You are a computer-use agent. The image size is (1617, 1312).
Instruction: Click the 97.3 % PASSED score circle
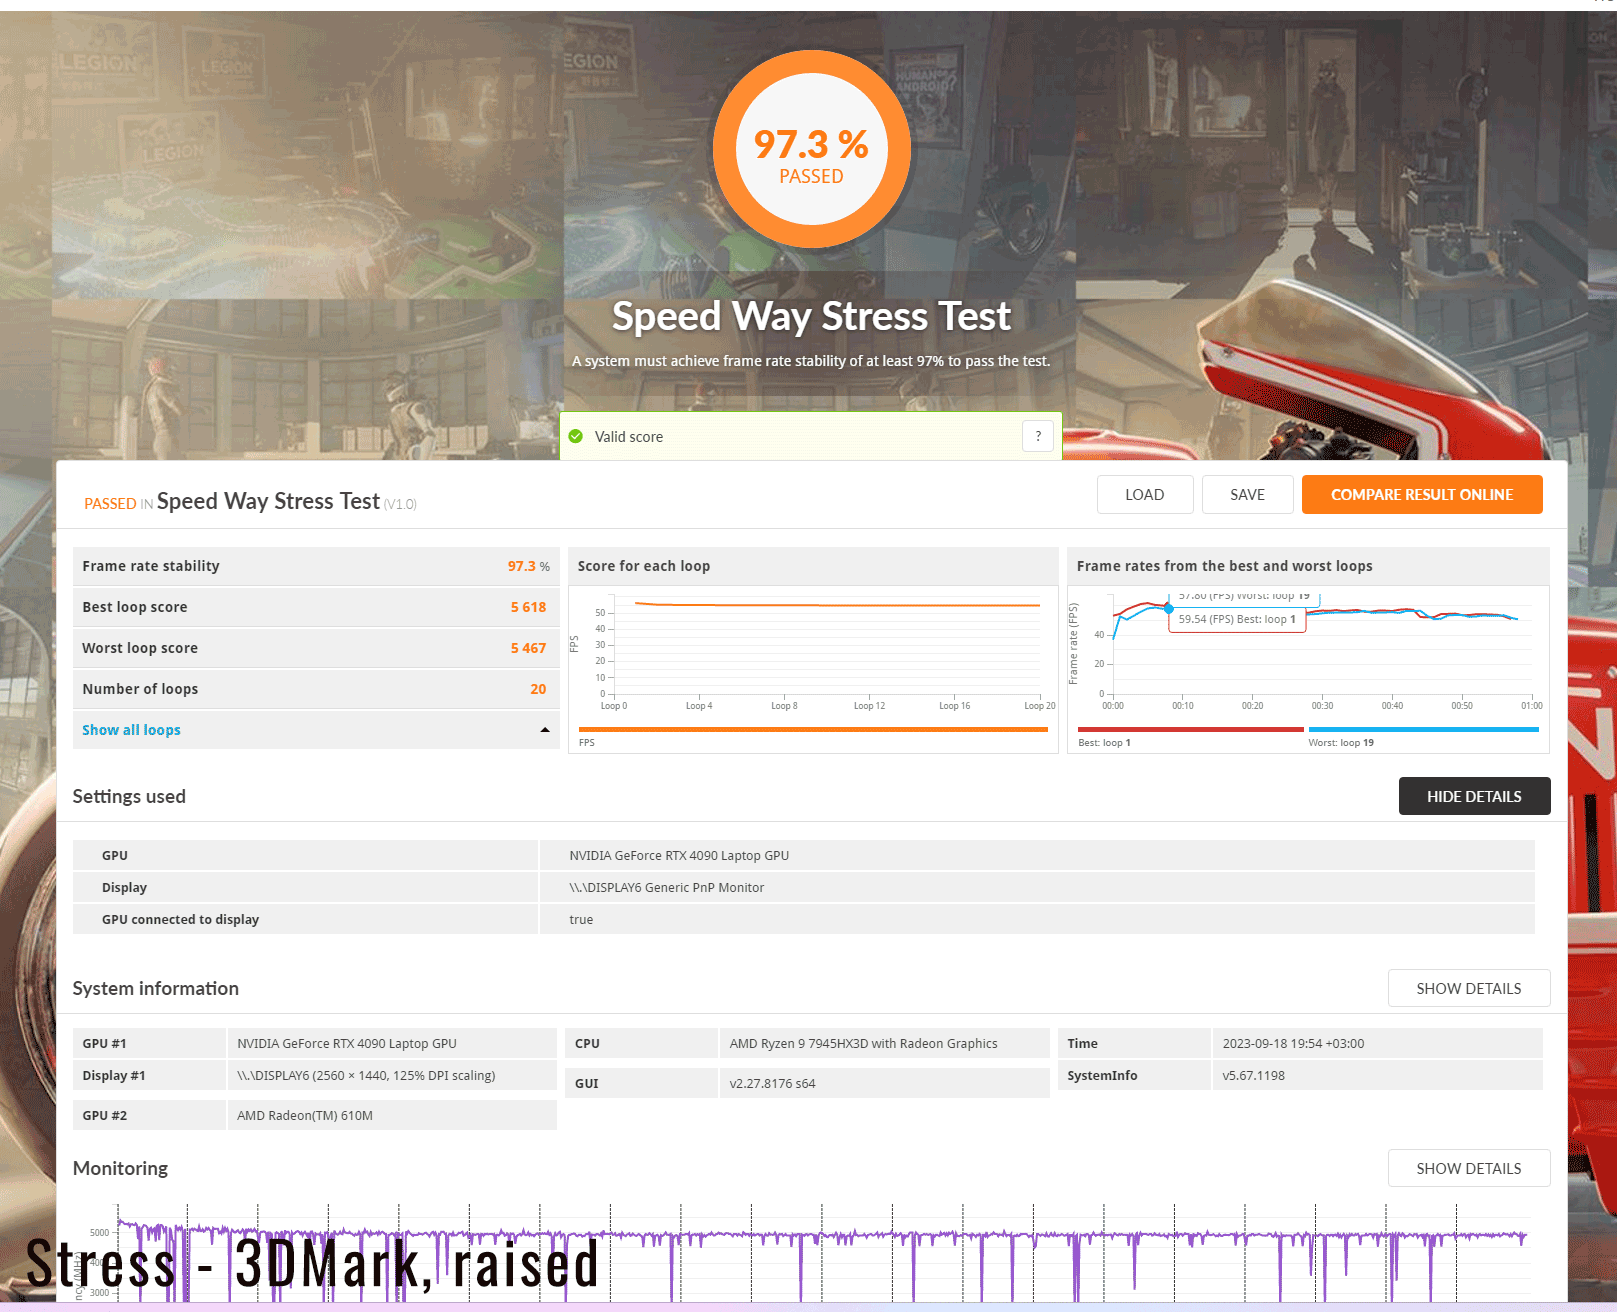[811, 149]
